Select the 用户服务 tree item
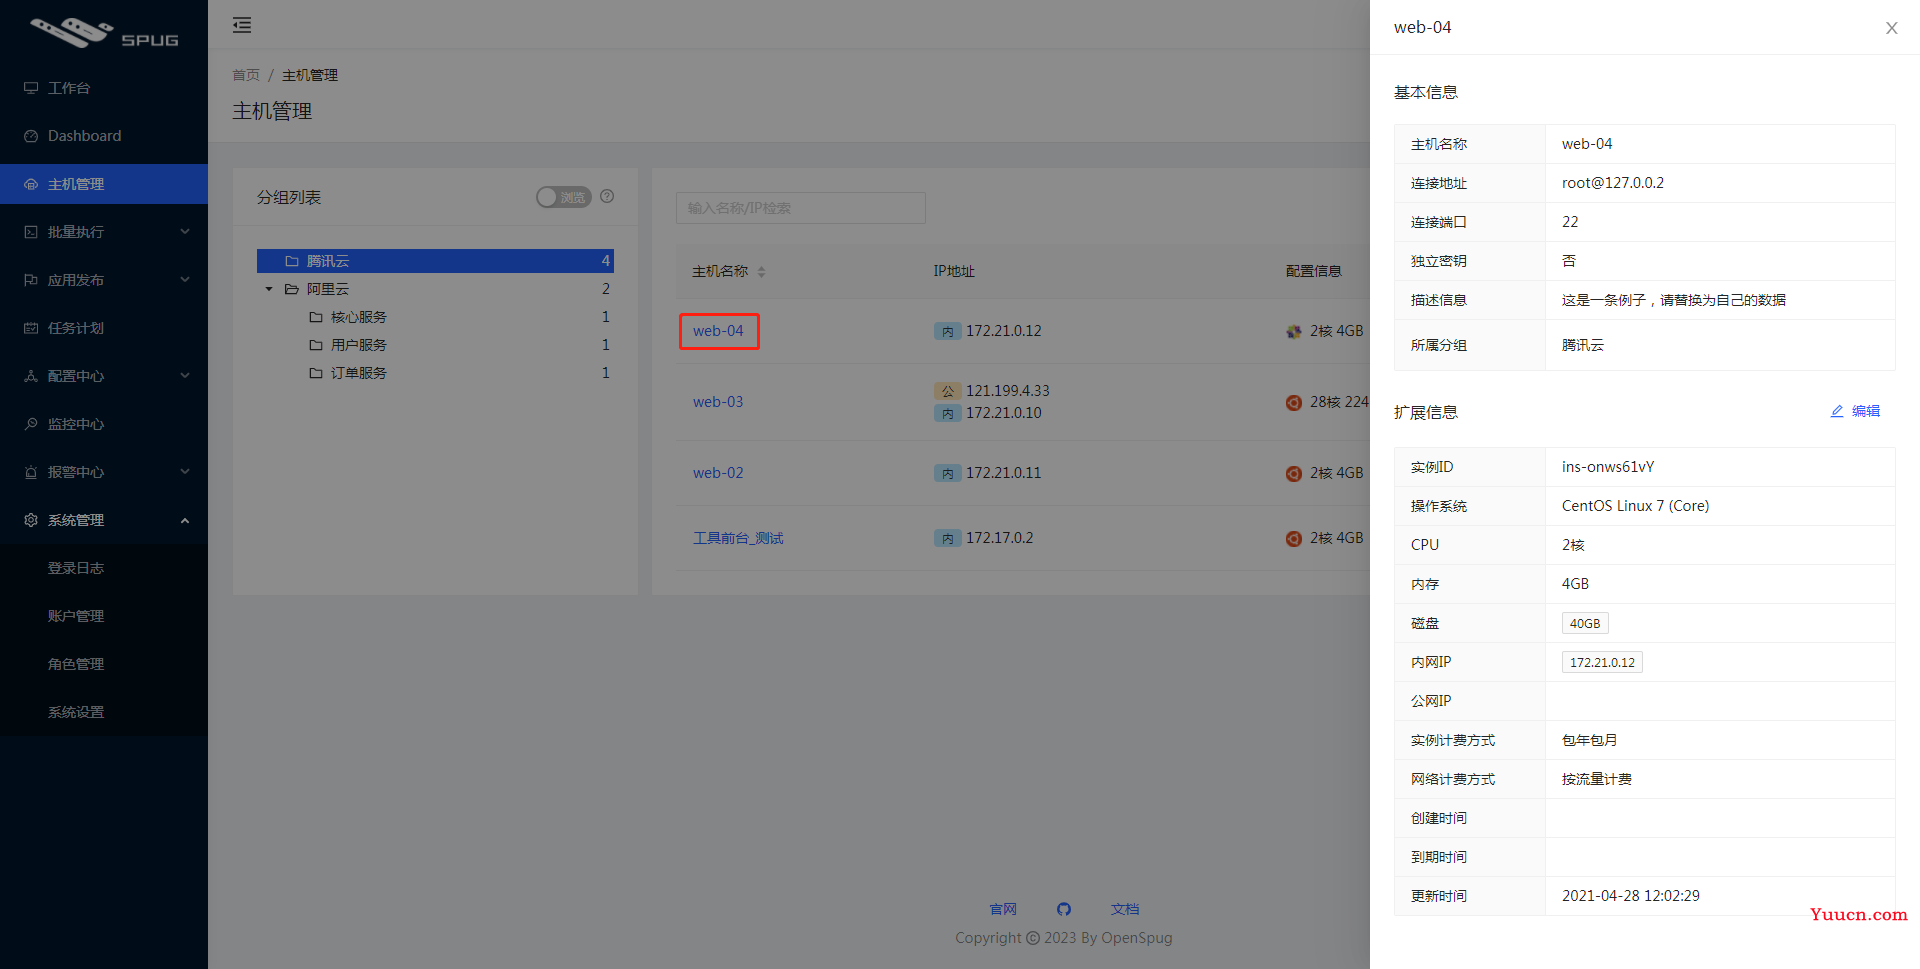 coord(359,345)
